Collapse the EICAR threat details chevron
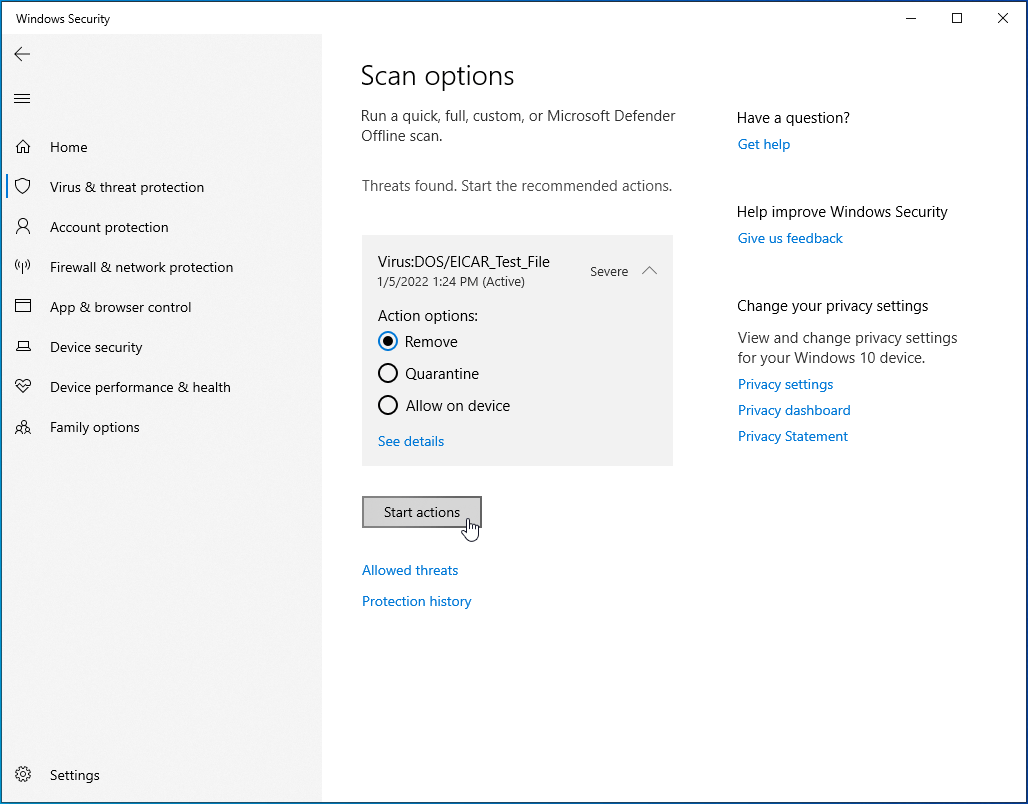 [x=649, y=271]
